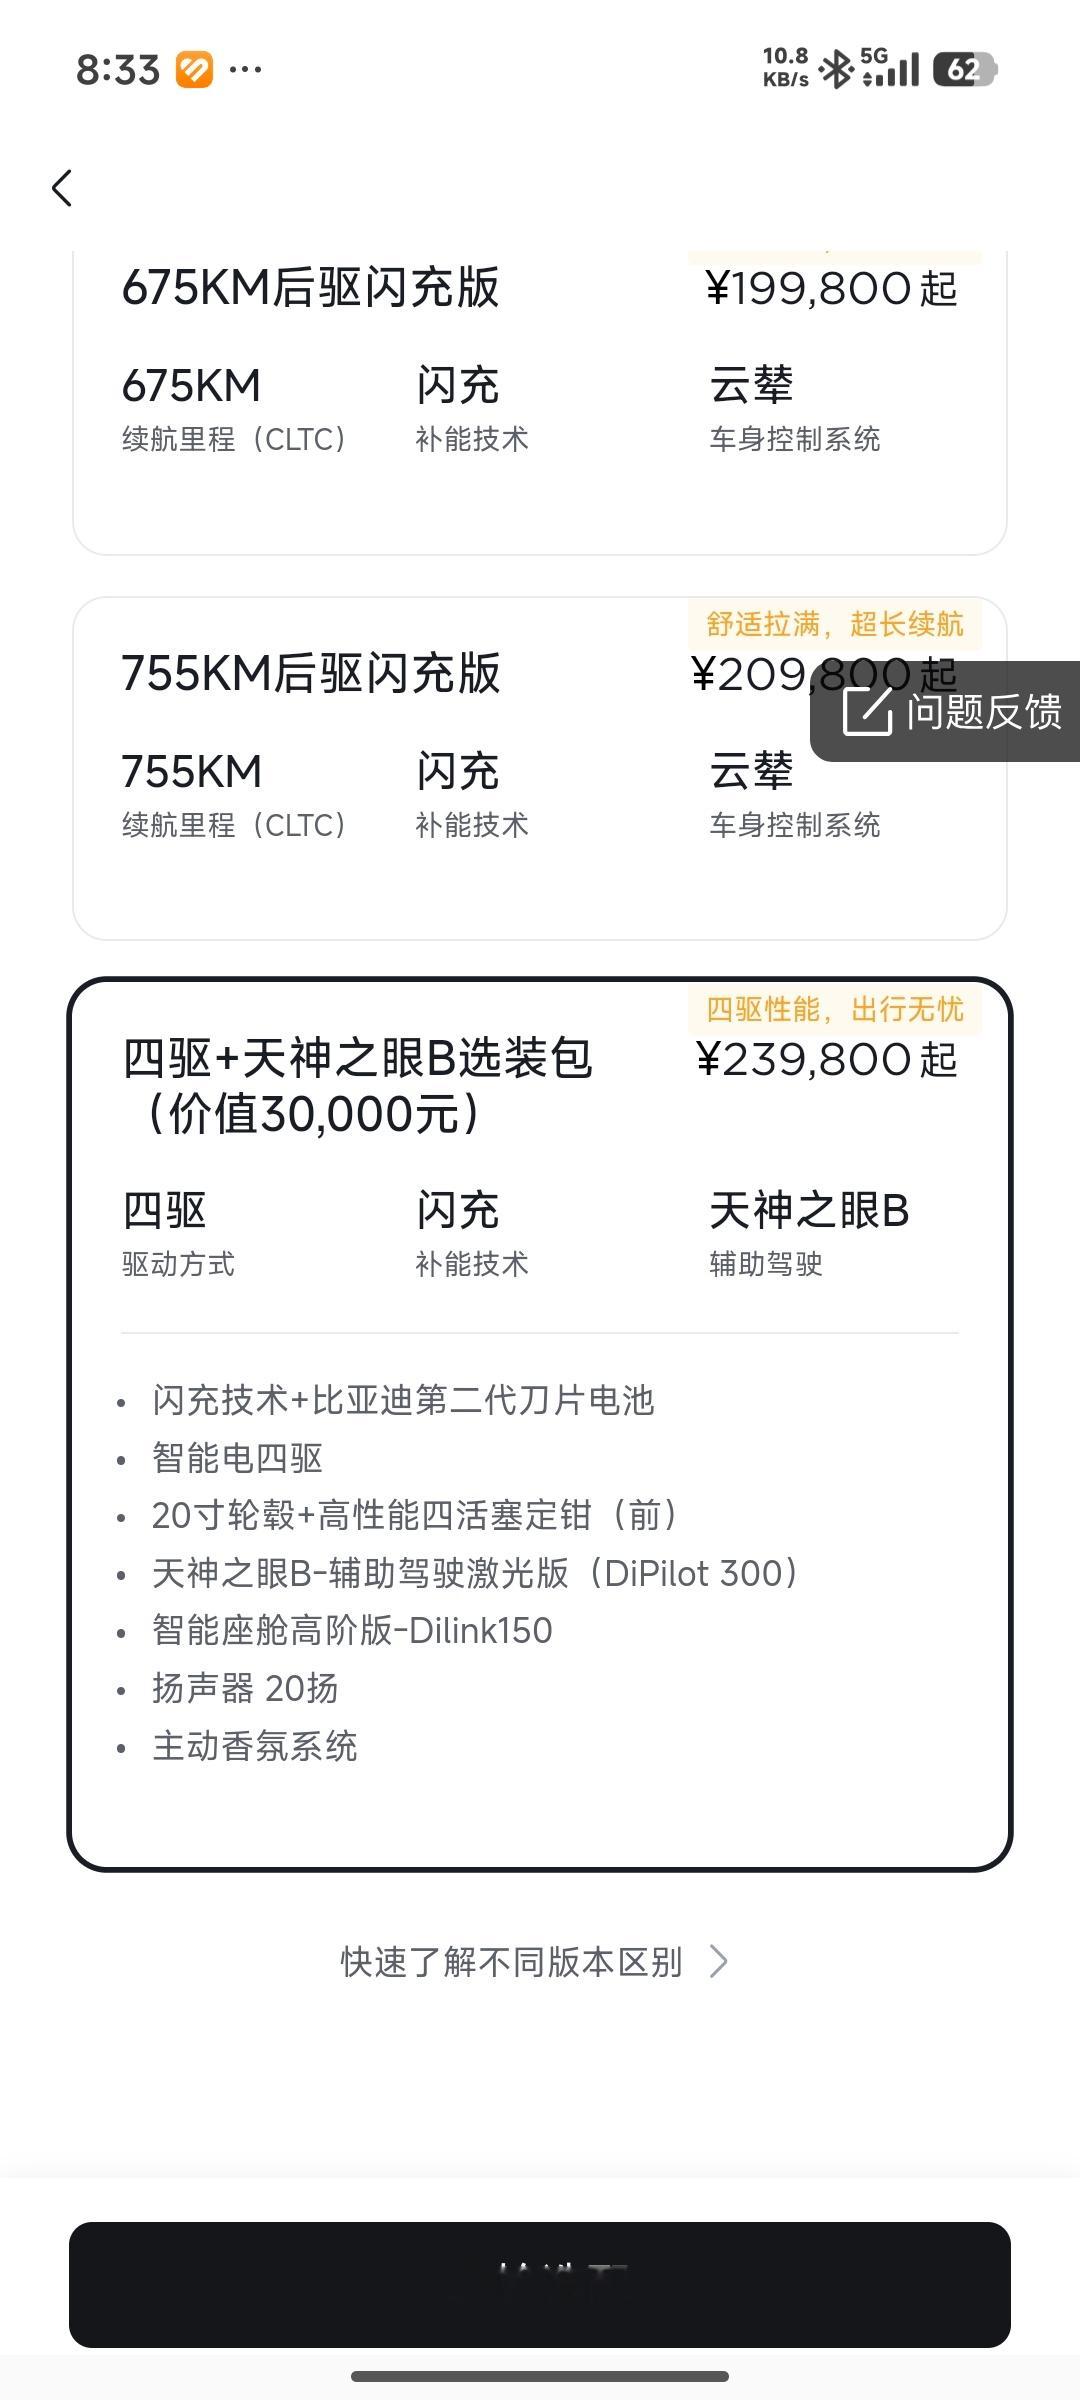
Task: Tap the bottom home gesture bar
Action: click(x=539, y=2376)
